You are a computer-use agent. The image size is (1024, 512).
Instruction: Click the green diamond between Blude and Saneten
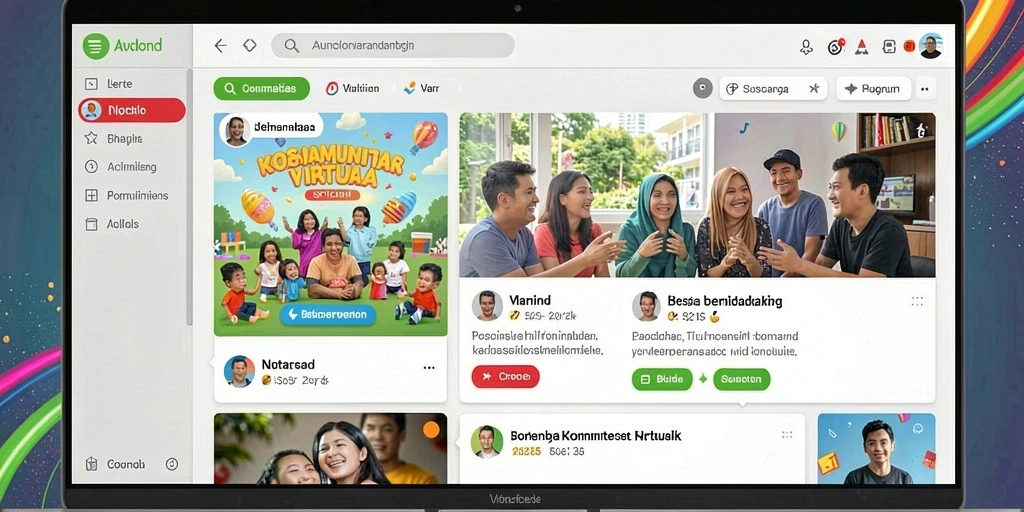[x=703, y=379]
